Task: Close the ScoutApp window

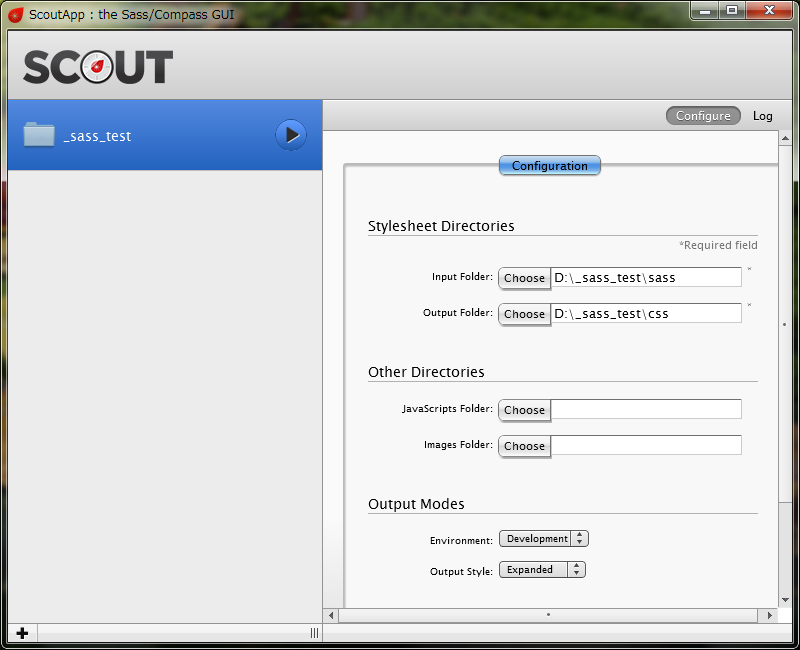Action: 769,10
